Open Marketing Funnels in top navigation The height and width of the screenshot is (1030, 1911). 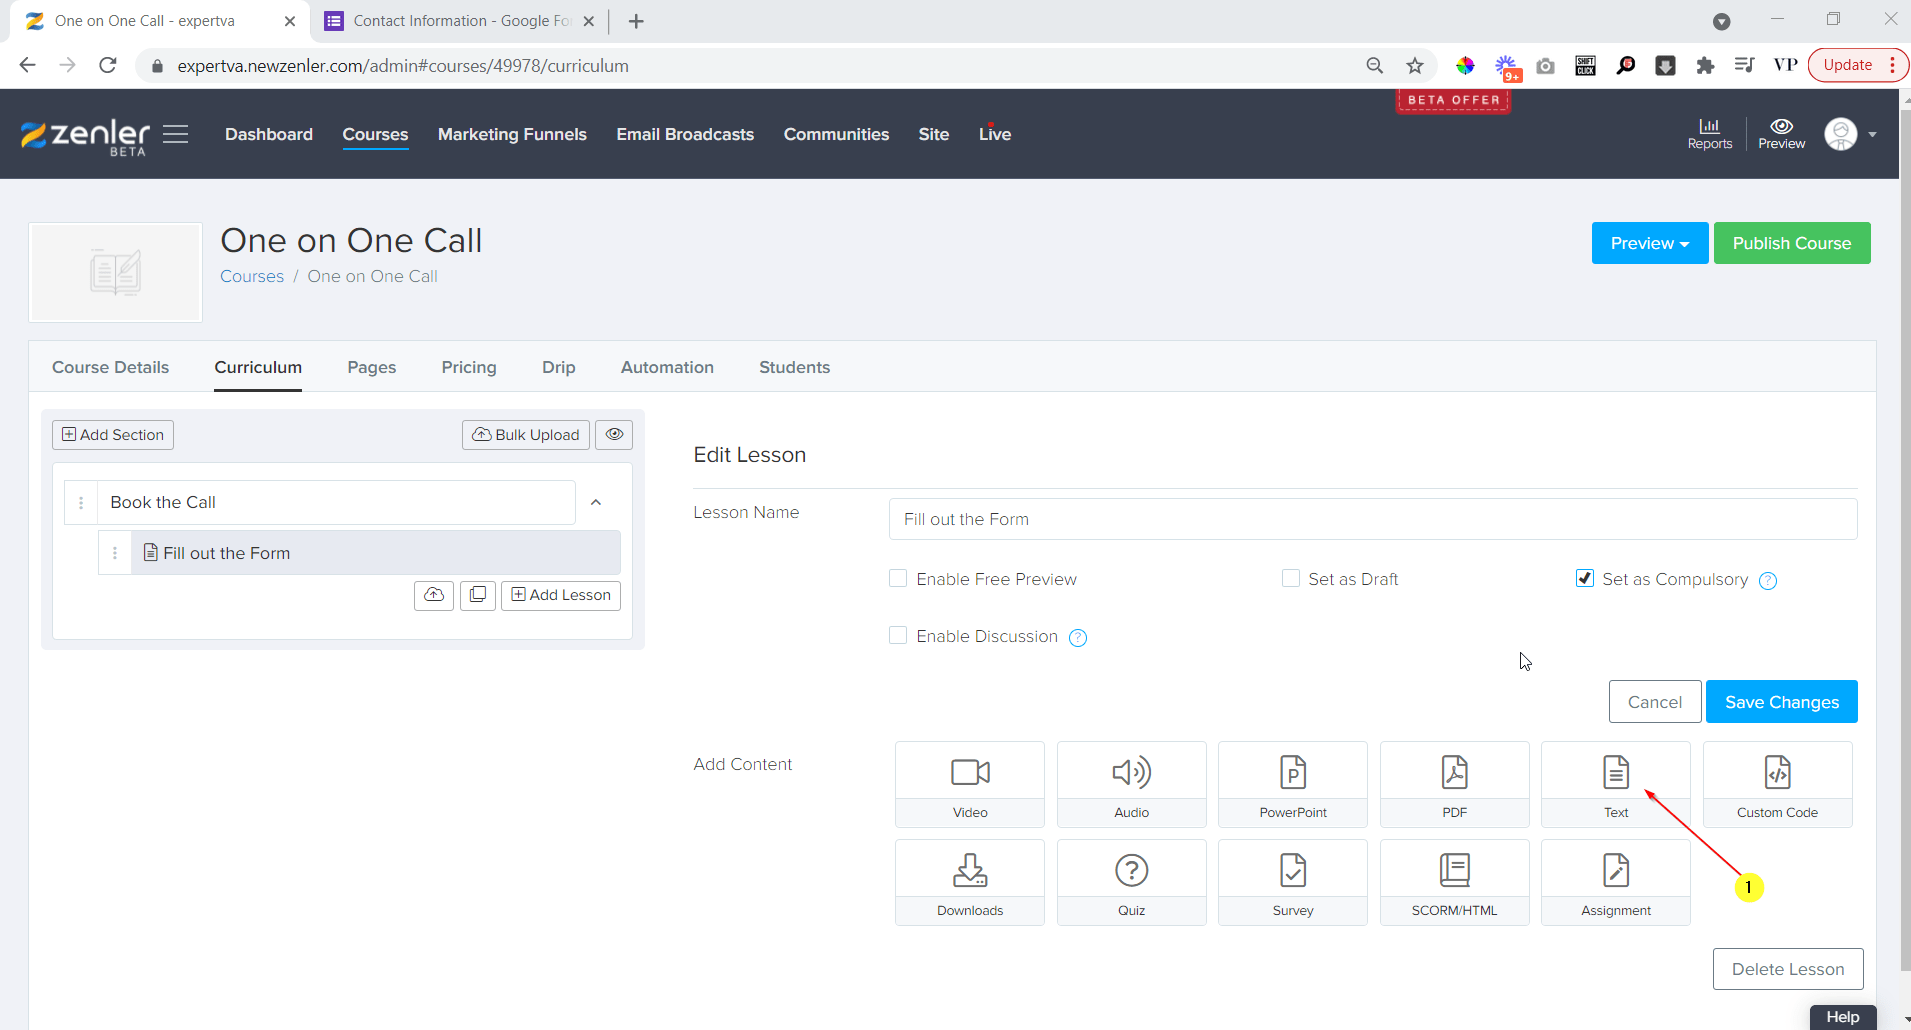click(x=512, y=134)
